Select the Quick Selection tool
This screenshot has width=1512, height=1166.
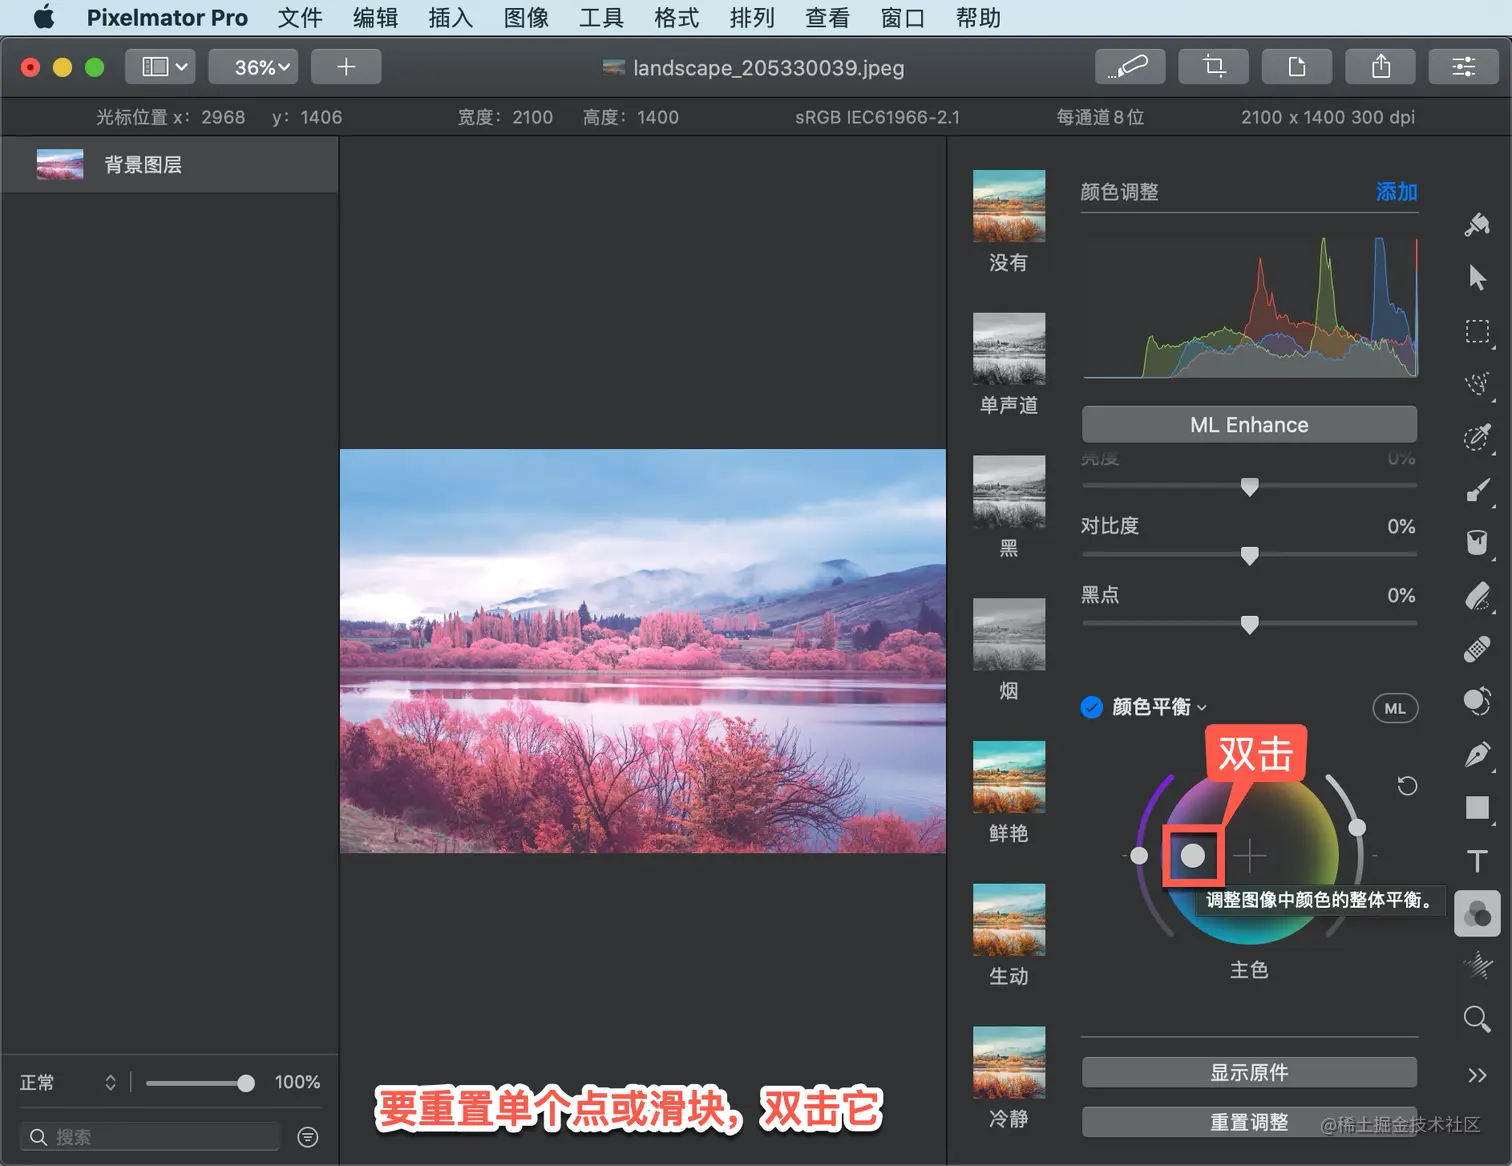(x=1477, y=437)
